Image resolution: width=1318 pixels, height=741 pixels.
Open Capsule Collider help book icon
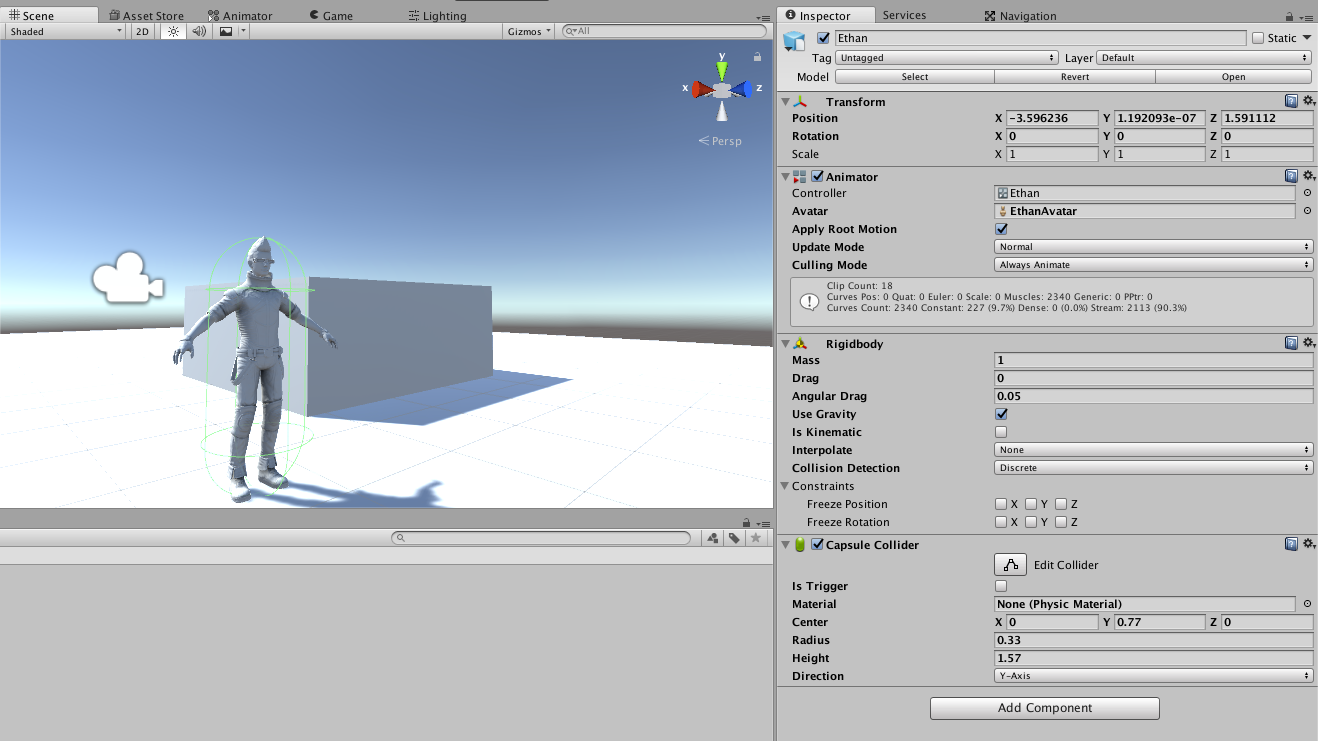click(1291, 544)
